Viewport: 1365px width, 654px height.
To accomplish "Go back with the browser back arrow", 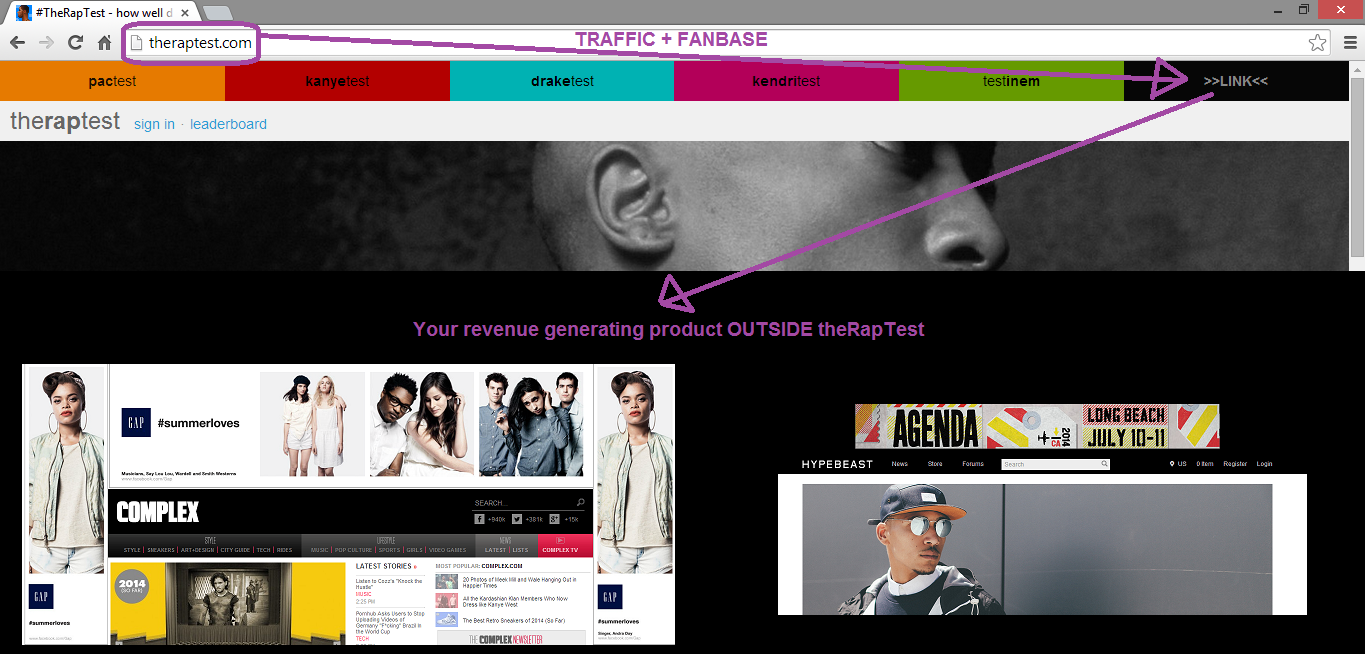I will pos(17,43).
